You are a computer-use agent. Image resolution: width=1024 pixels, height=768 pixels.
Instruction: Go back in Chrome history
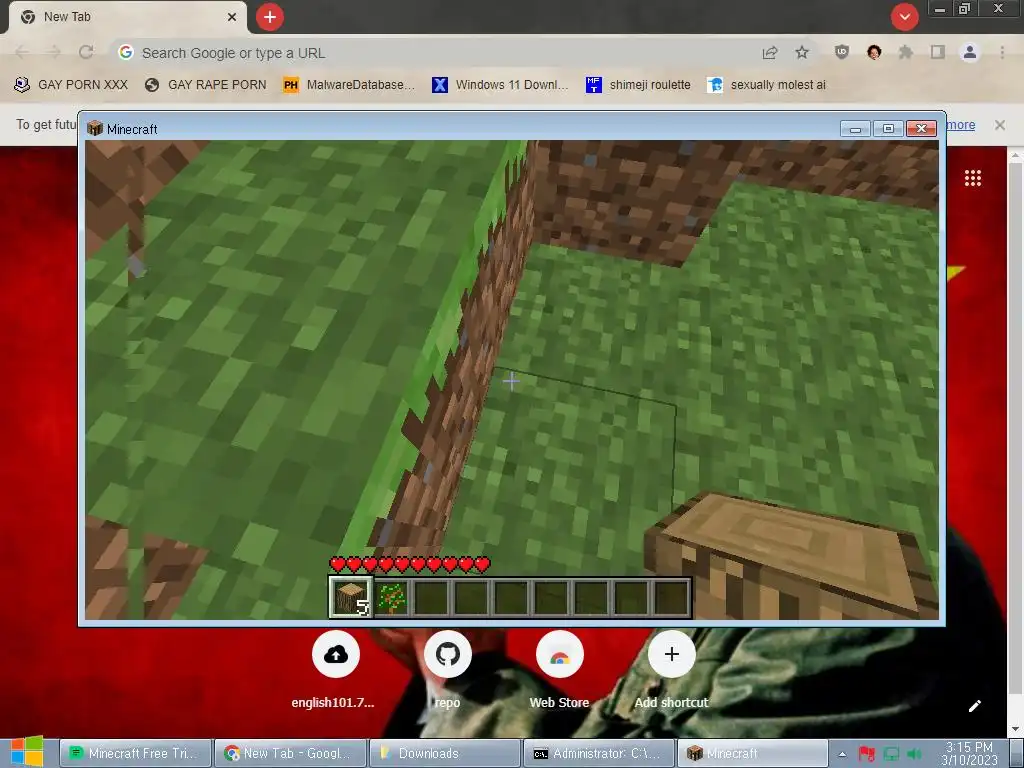click(22, 53)
